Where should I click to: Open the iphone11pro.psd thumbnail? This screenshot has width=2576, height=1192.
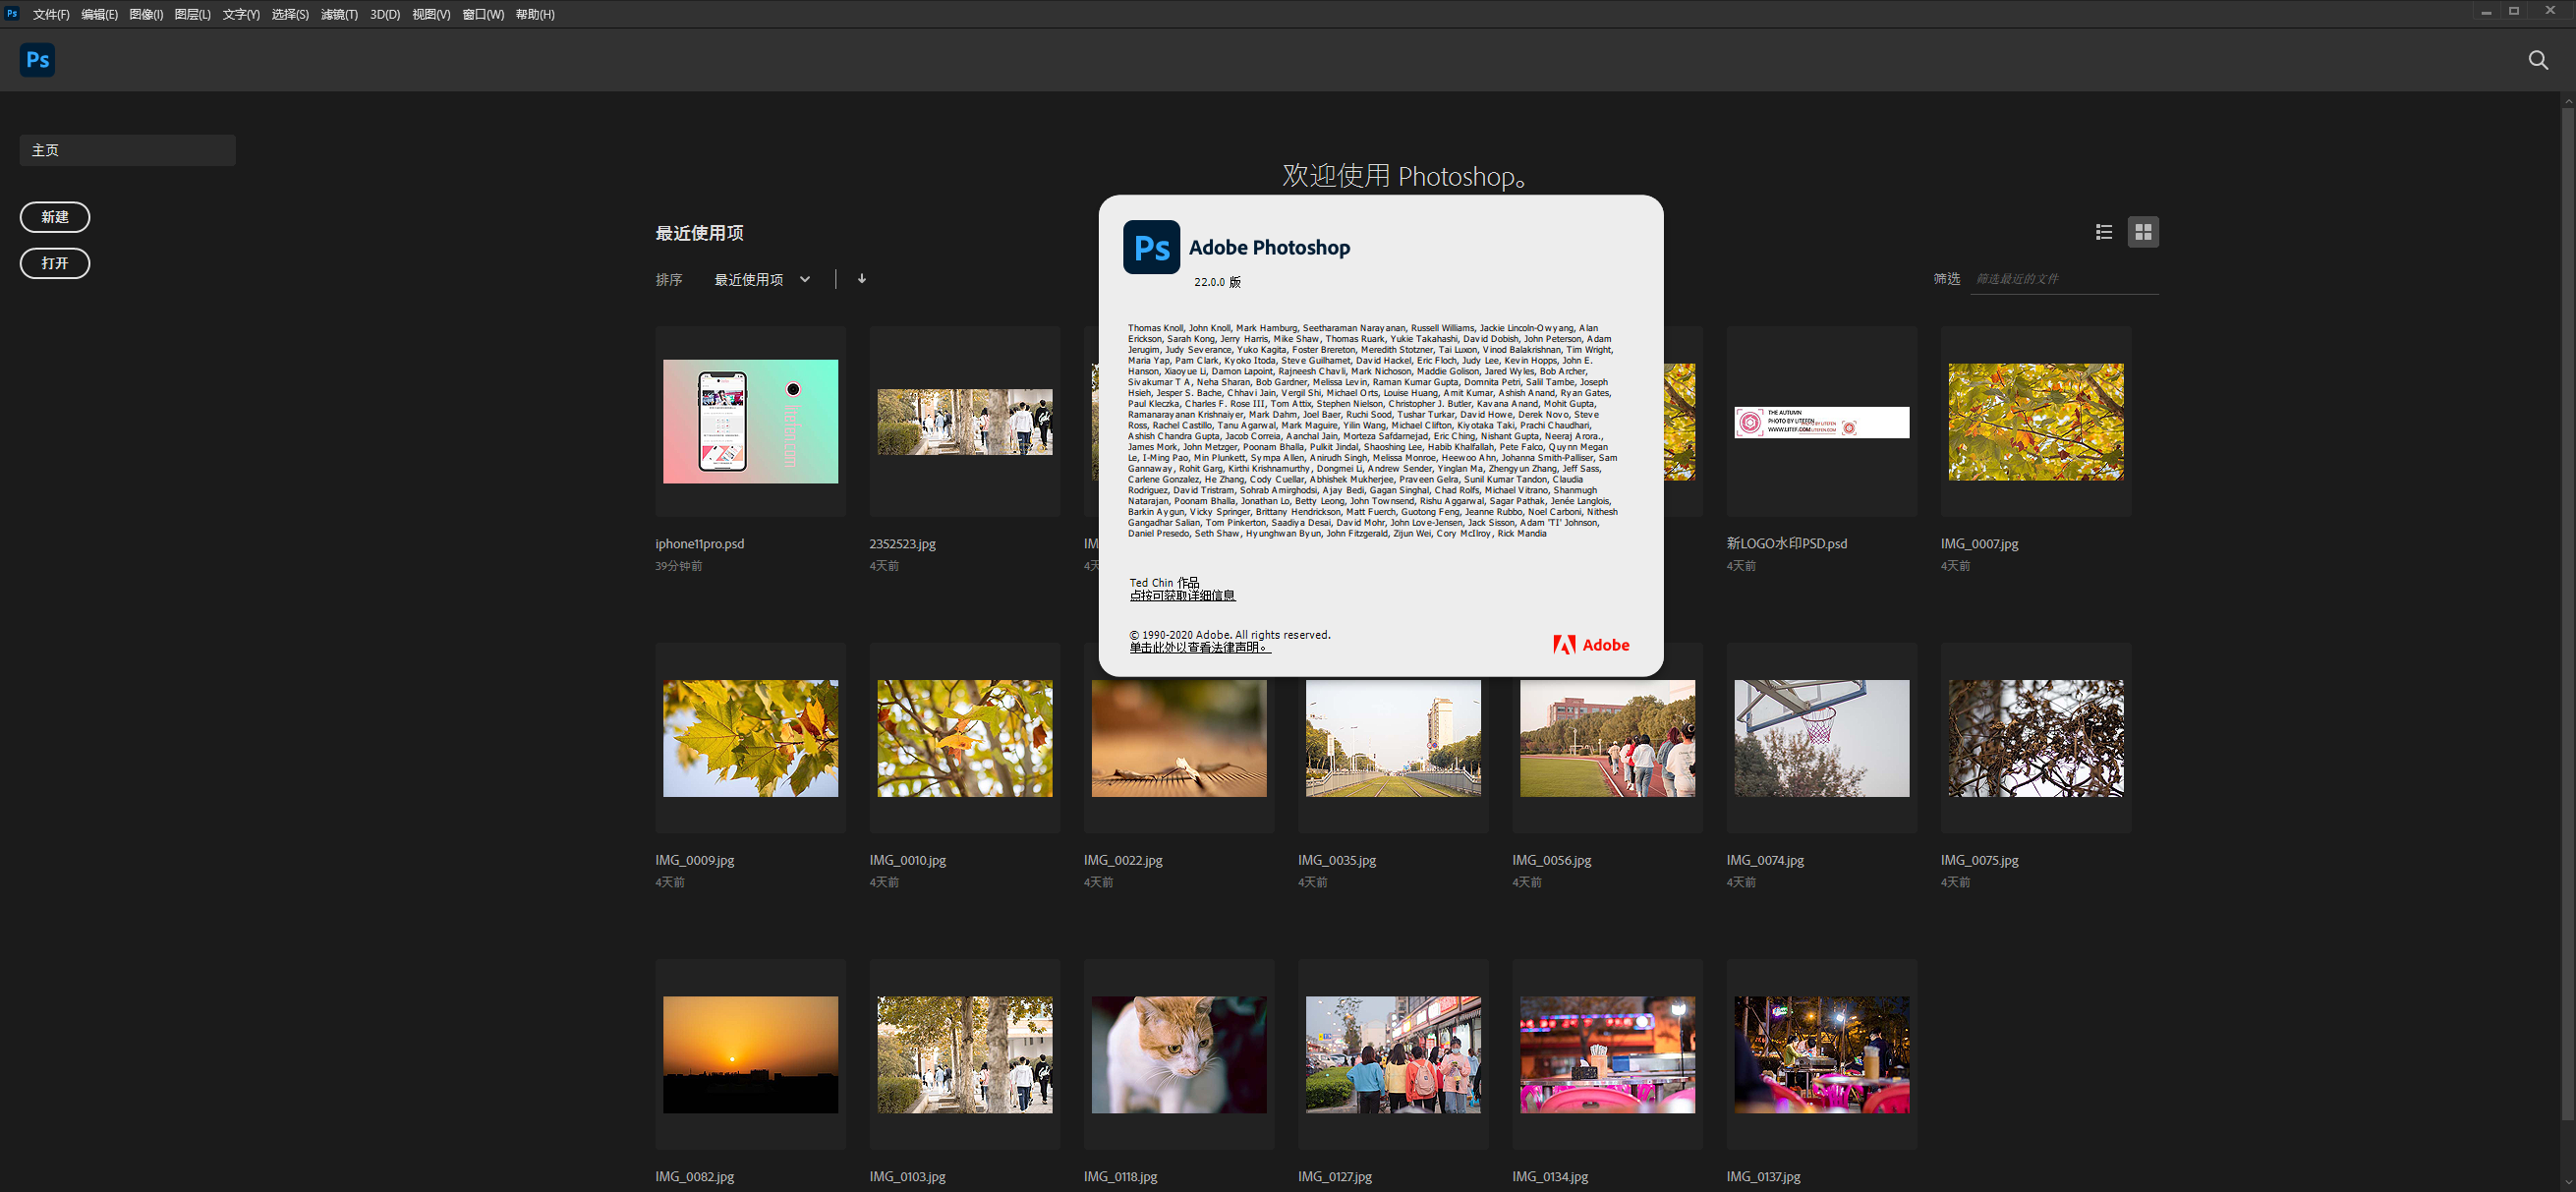[750, 422]
